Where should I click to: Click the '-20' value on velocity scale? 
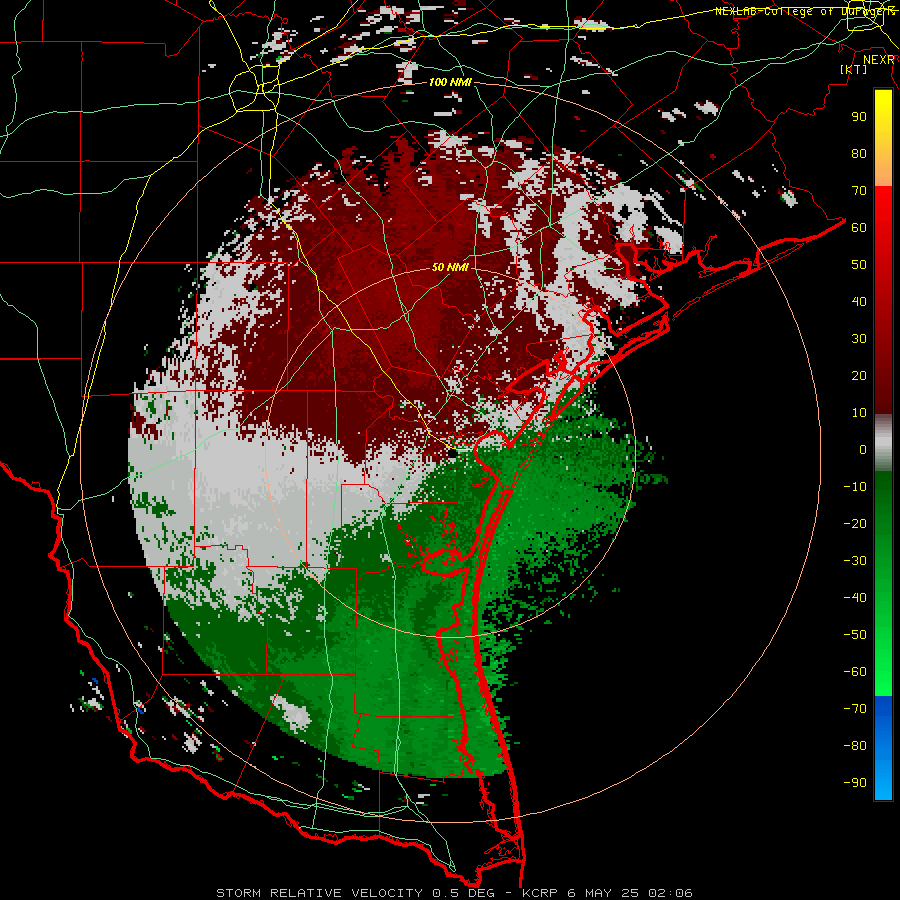click(x=855, y=523)
